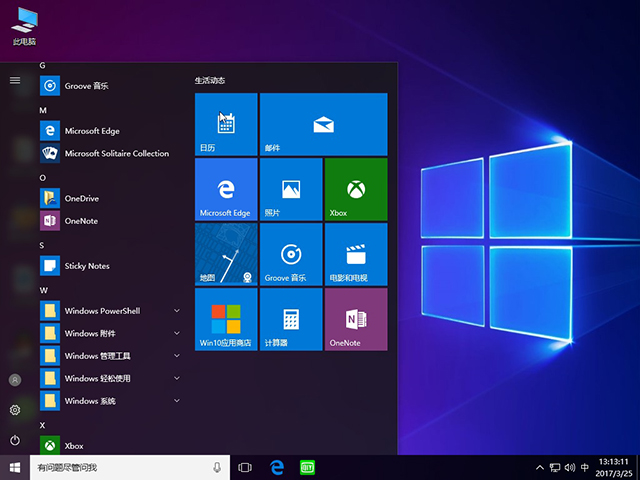Screen dimensions: 640x480
Task: Click the purple OneNote tile
Action: pyautogui.click(x=355, y=319)
